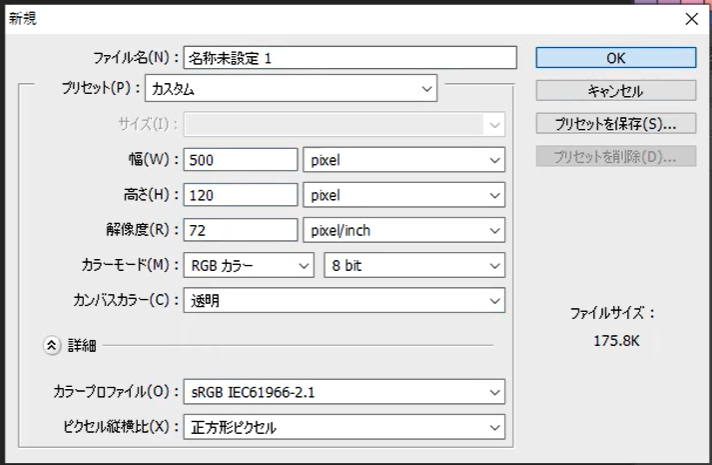Collapse the 詳細 section chevron icon
The image size is (712, 465).
[x=51, y=344]
